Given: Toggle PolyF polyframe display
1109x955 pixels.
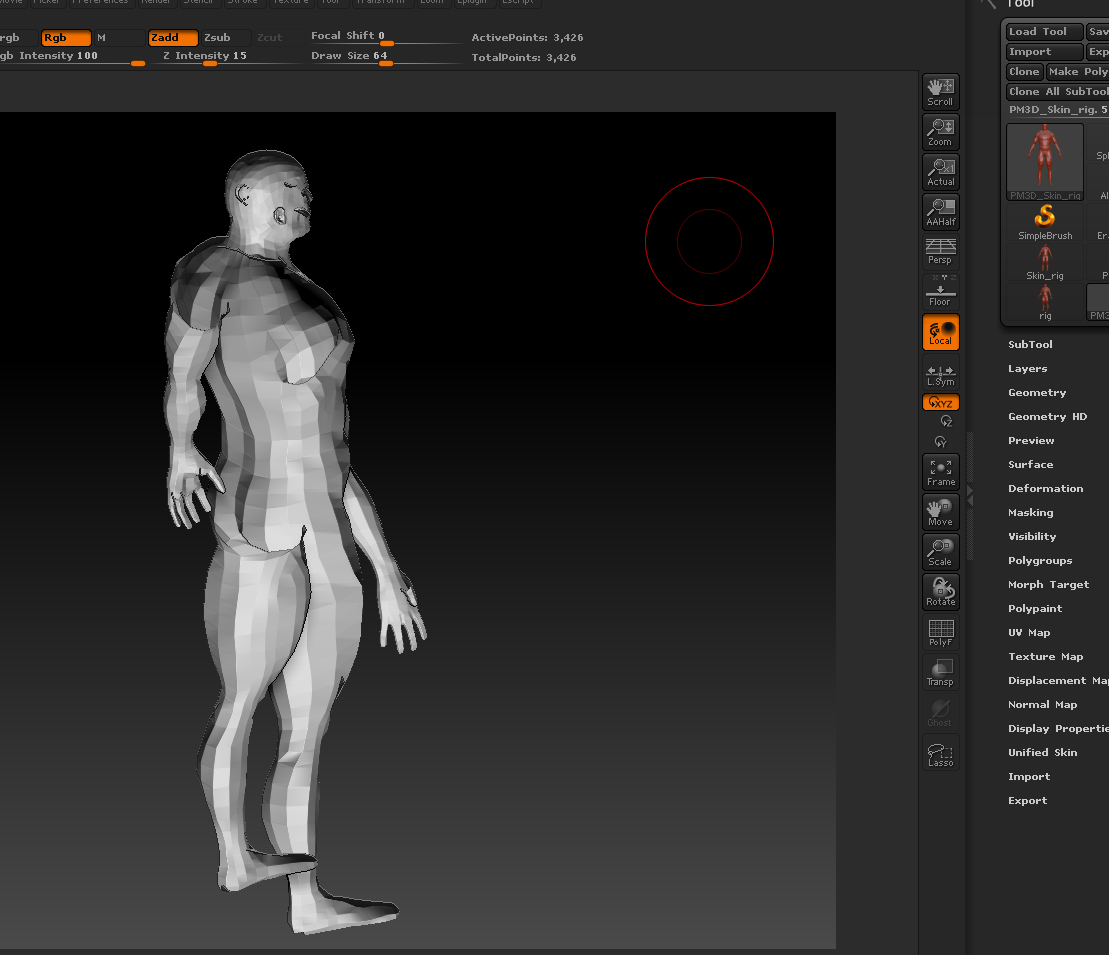Looking at the screenshot, I should click(x=940, y=632).
